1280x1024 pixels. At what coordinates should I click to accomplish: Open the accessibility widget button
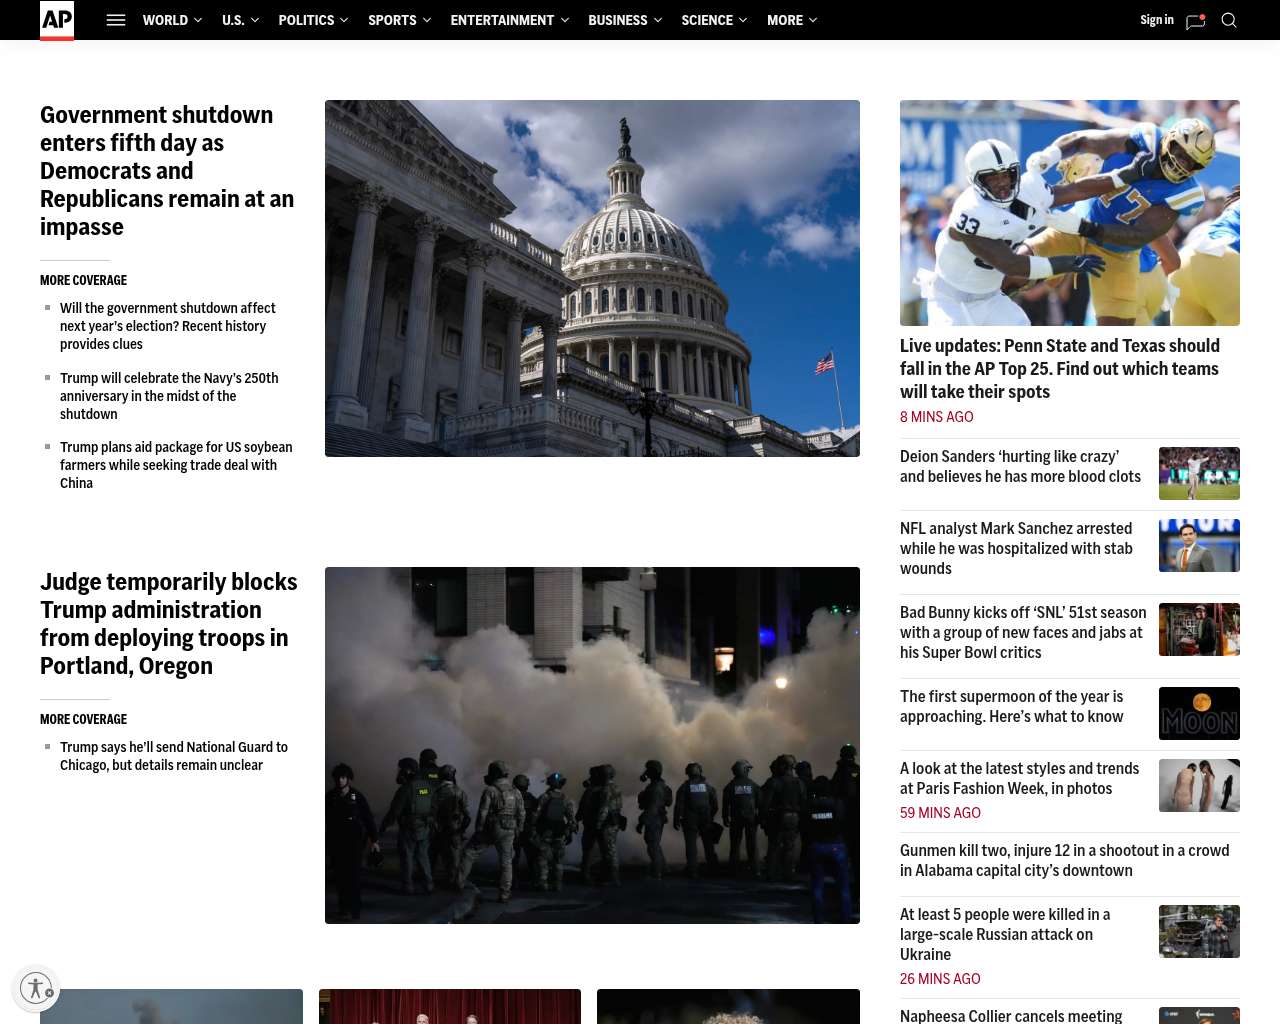pyautogui.click(x=36, y=988)
